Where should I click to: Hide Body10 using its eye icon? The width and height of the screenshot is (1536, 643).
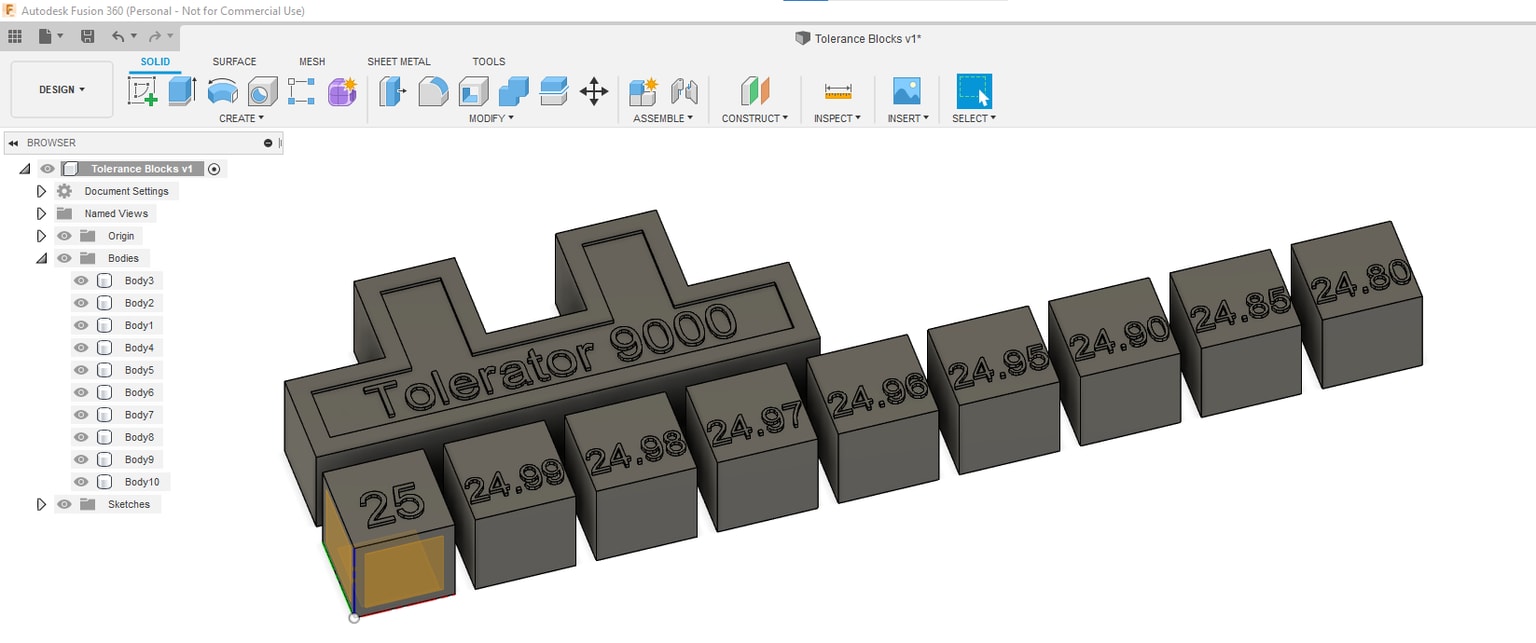[x=82, y=482]
